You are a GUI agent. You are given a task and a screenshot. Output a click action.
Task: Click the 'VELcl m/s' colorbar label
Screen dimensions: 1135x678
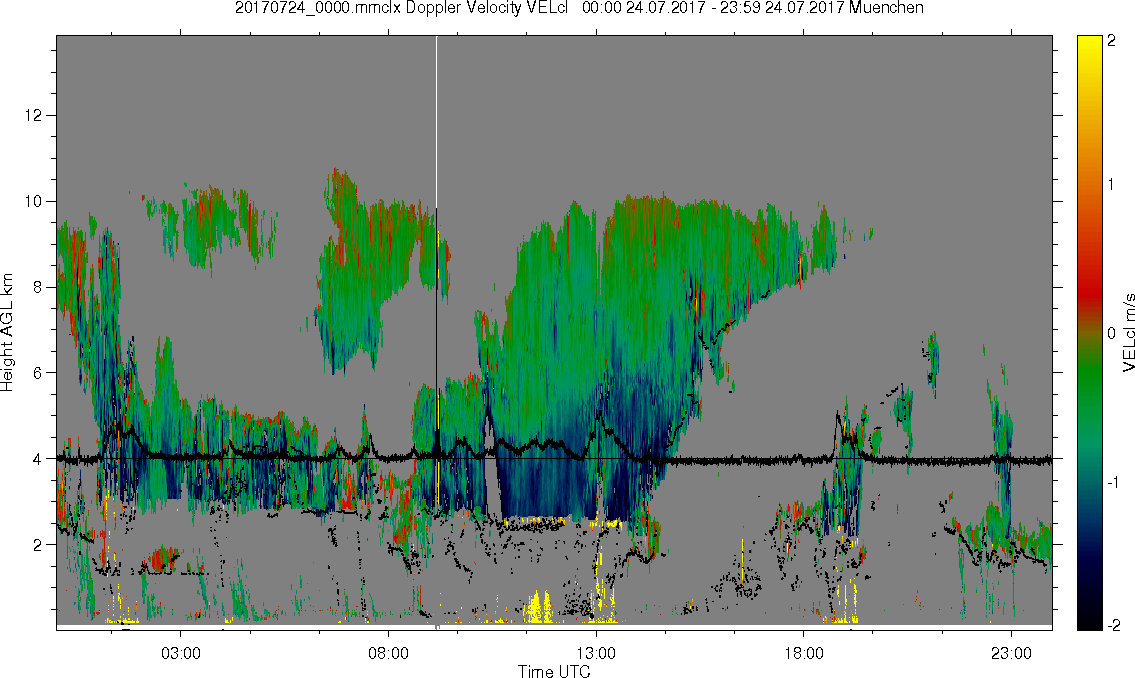point(1128,333)
